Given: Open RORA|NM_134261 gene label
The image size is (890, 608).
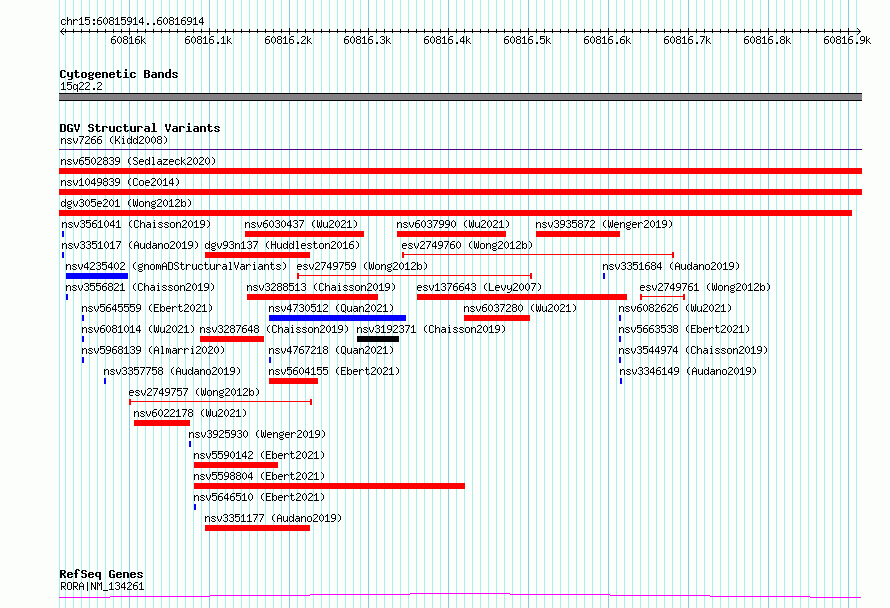Looking at the screenshot, I should click(102, 586).
